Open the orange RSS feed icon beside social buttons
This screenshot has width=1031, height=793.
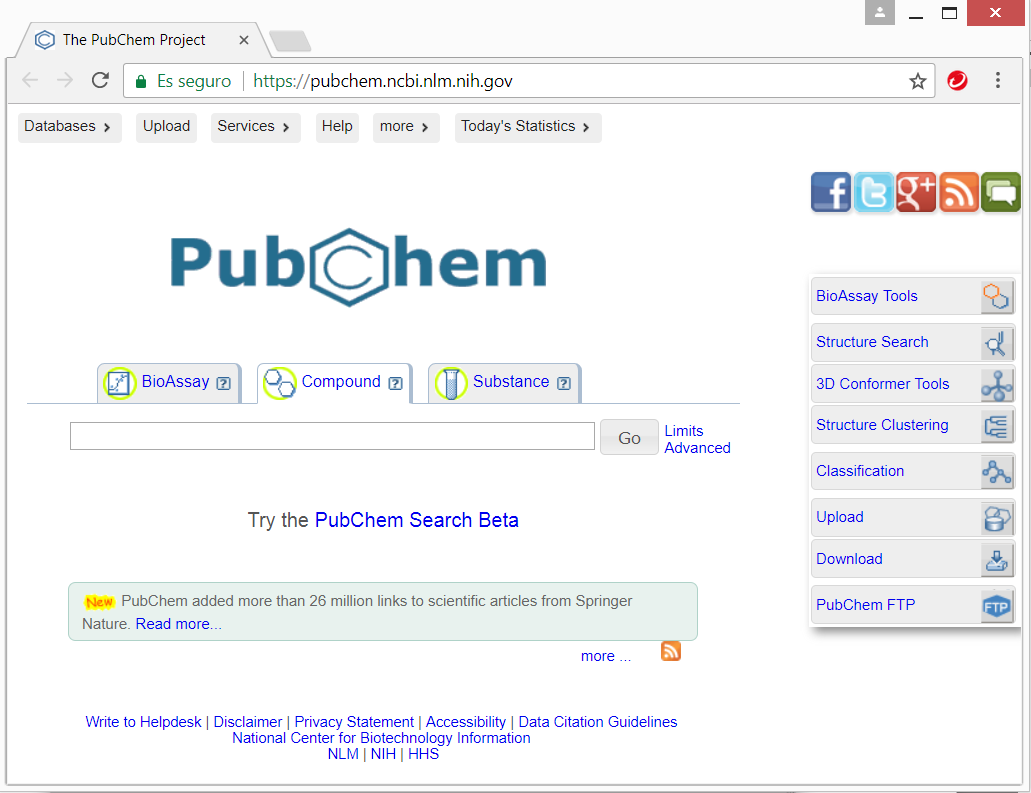(958, 192)
